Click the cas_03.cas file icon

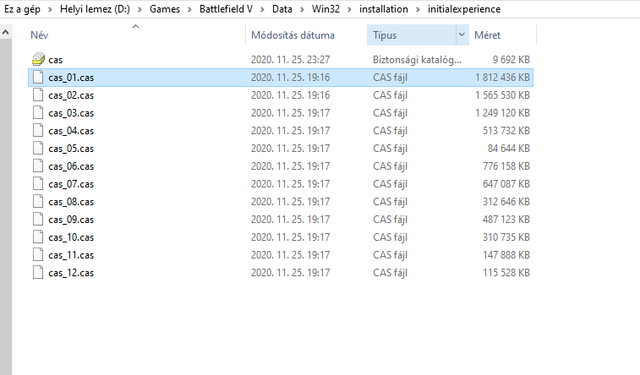coord(38,113)
